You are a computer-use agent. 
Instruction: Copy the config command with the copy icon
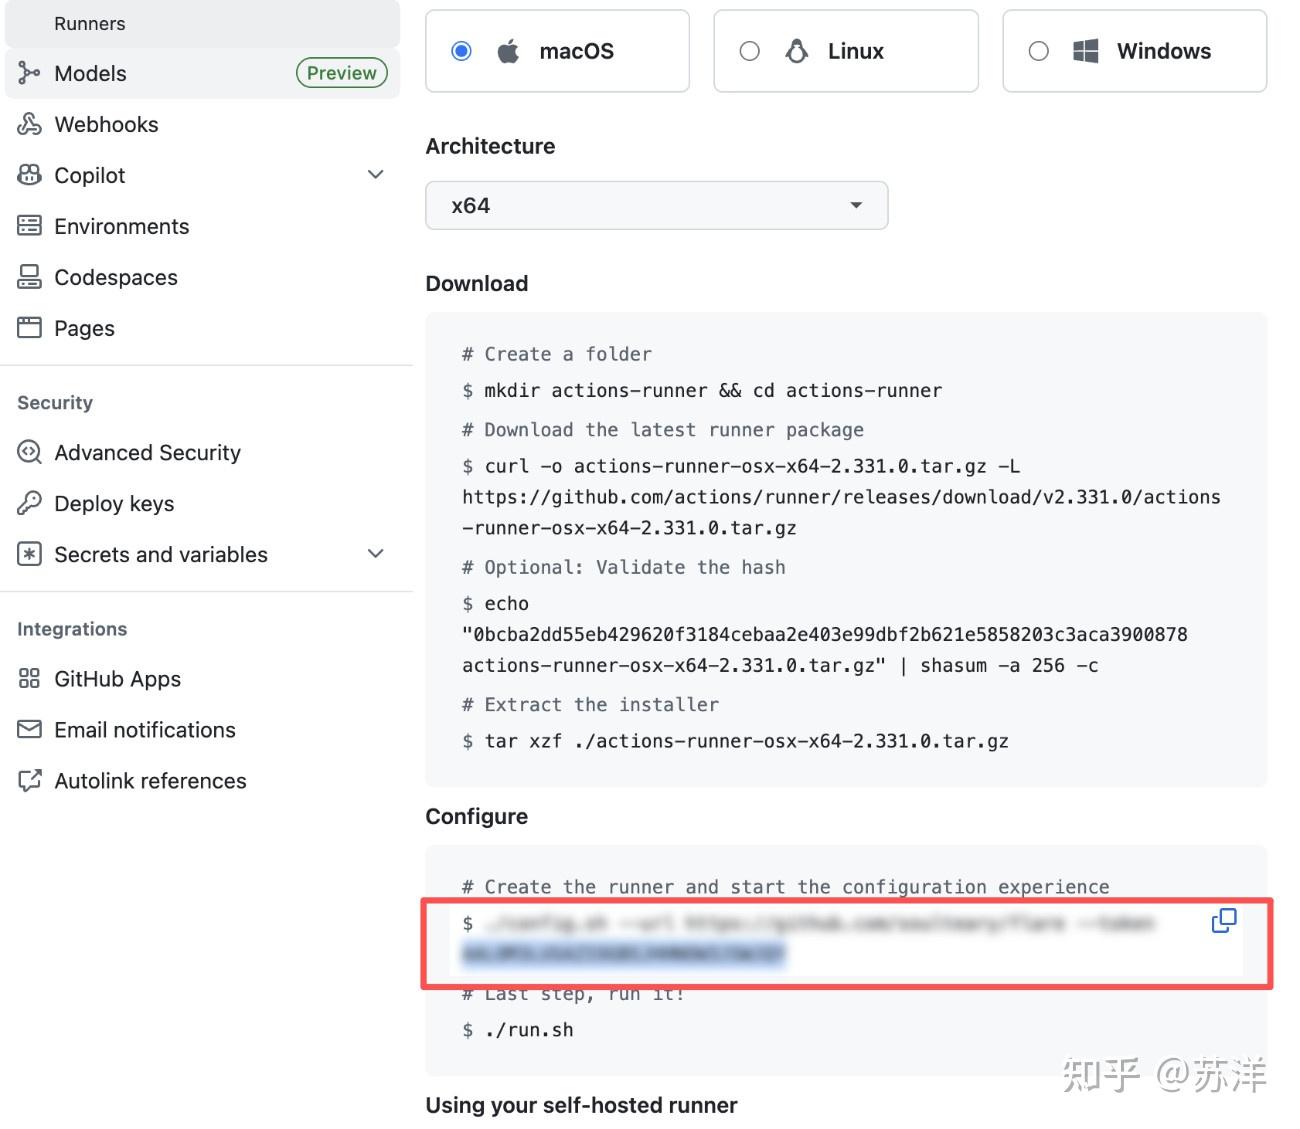pos(1224,921)
